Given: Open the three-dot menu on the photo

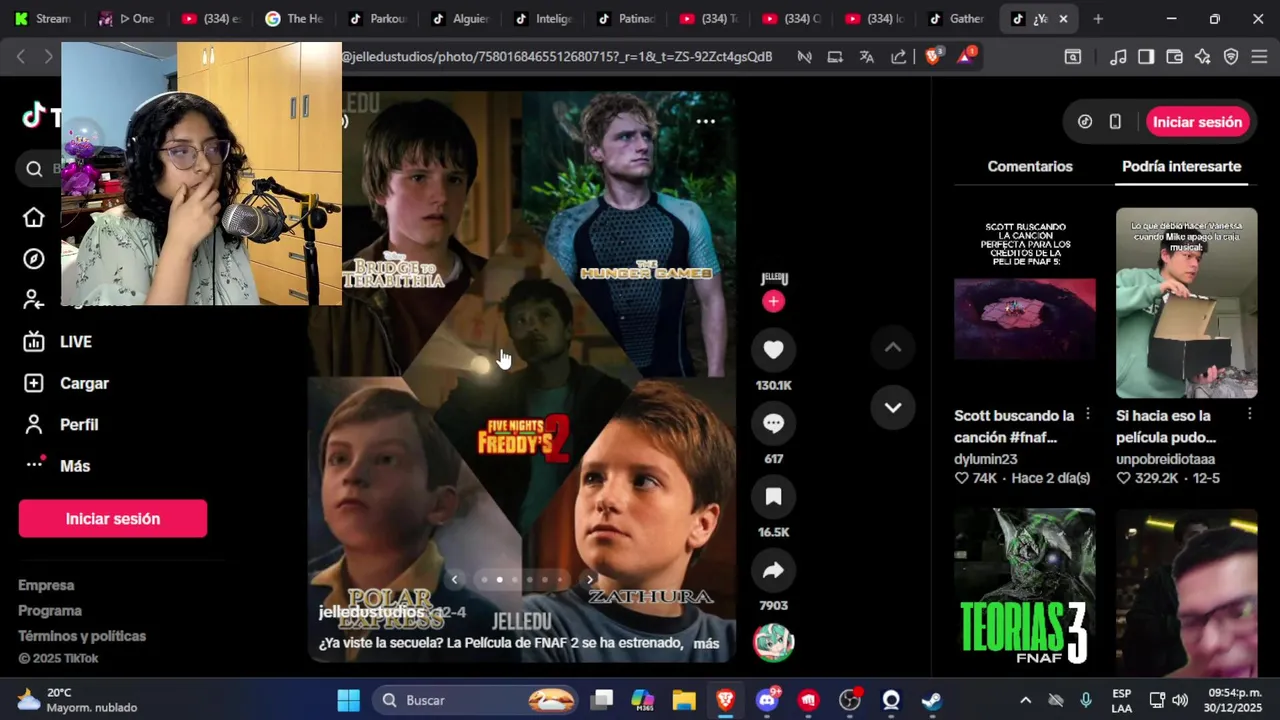Looking at the screenshot, I should click(x=705, y=121).
